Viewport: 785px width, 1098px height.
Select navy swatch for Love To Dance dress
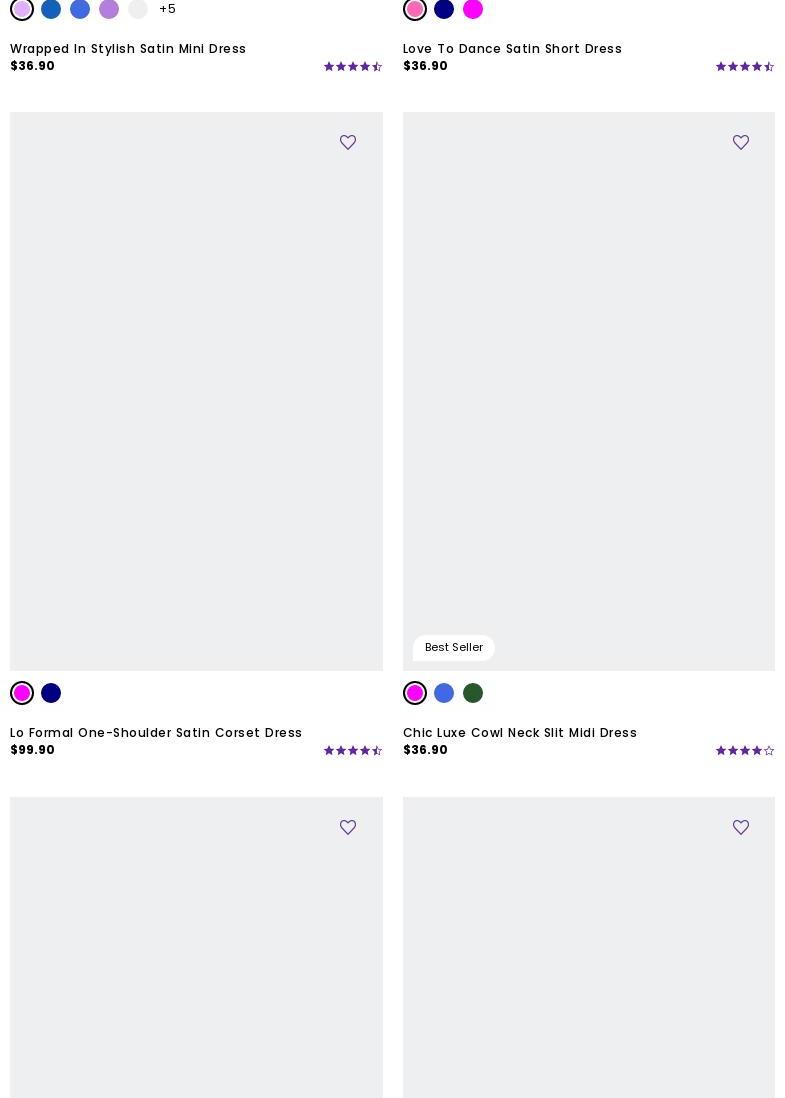tap(444, 9)
